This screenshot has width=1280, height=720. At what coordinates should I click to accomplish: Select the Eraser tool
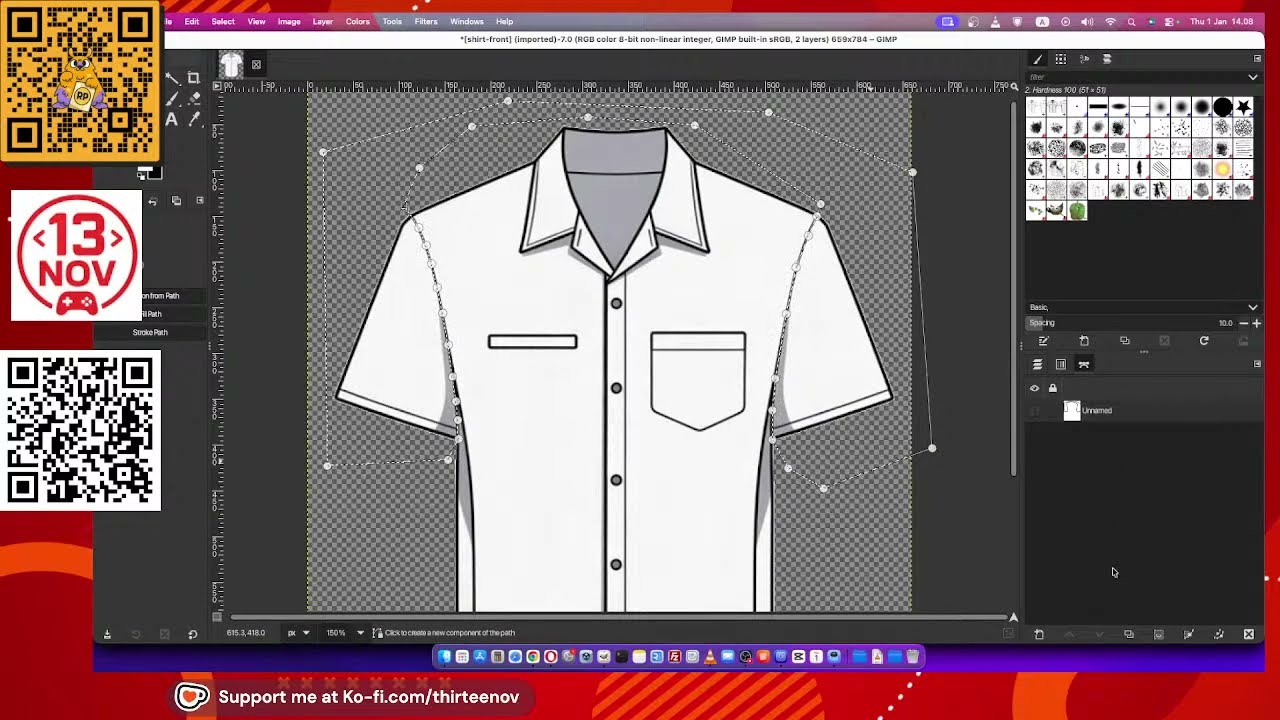tap(194, 99)
